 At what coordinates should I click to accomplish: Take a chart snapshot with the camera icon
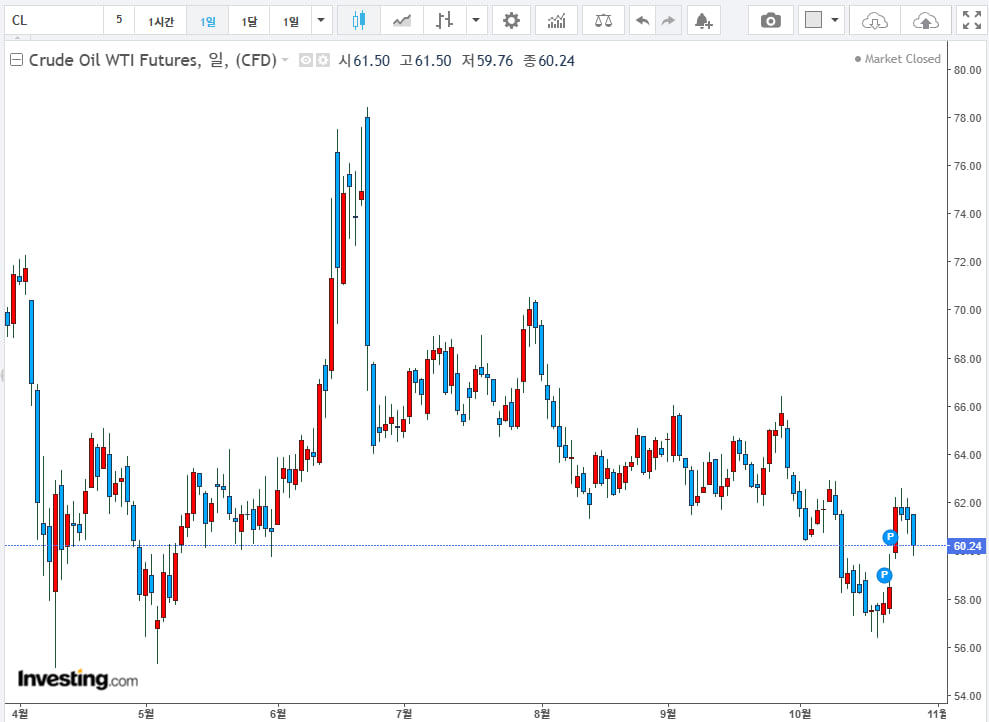[x=770, y=20]
